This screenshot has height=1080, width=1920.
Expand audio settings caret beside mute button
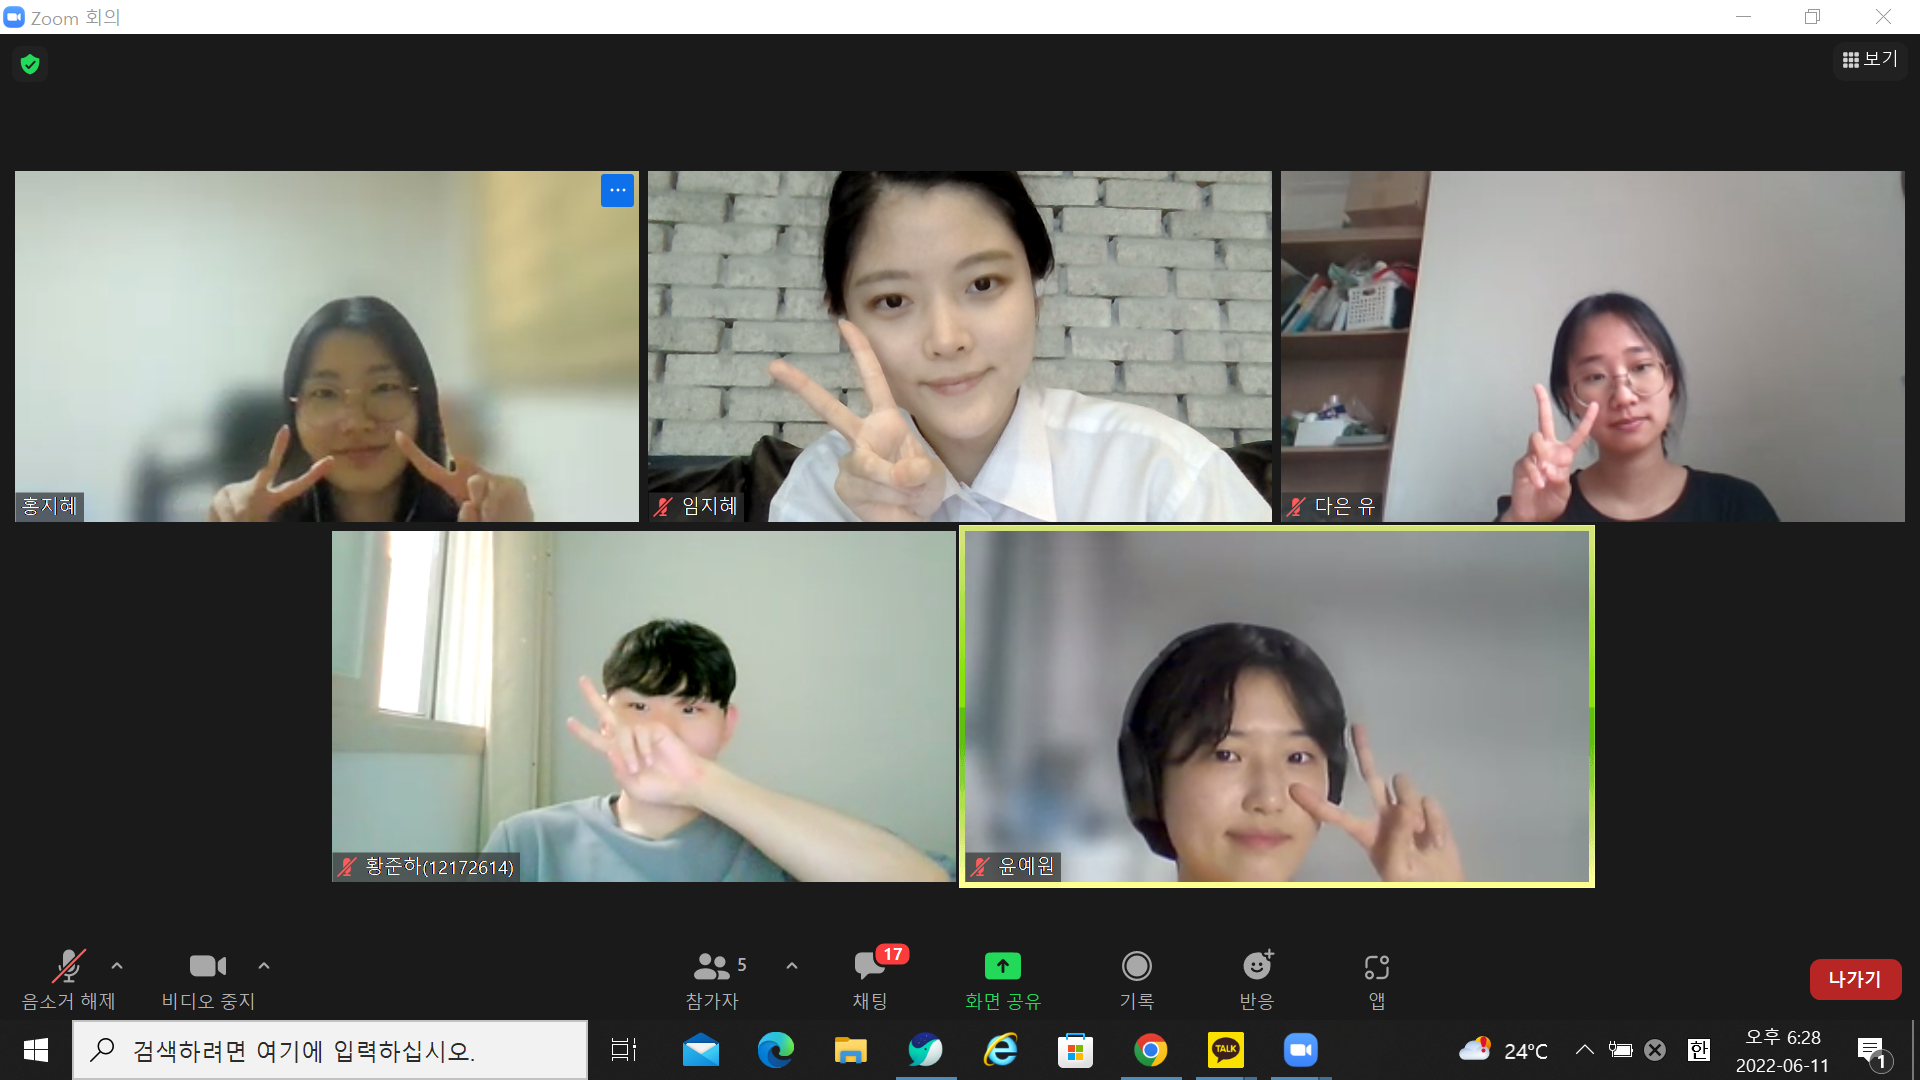(x=117, y=966)
